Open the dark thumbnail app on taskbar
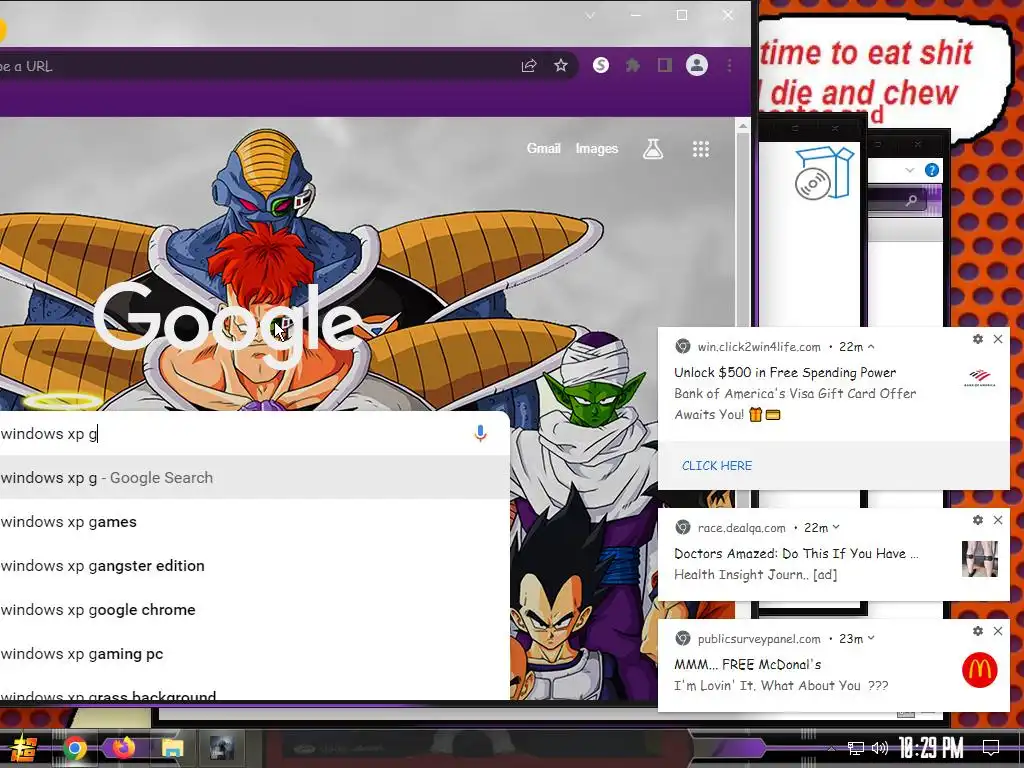 pos(222,748)
